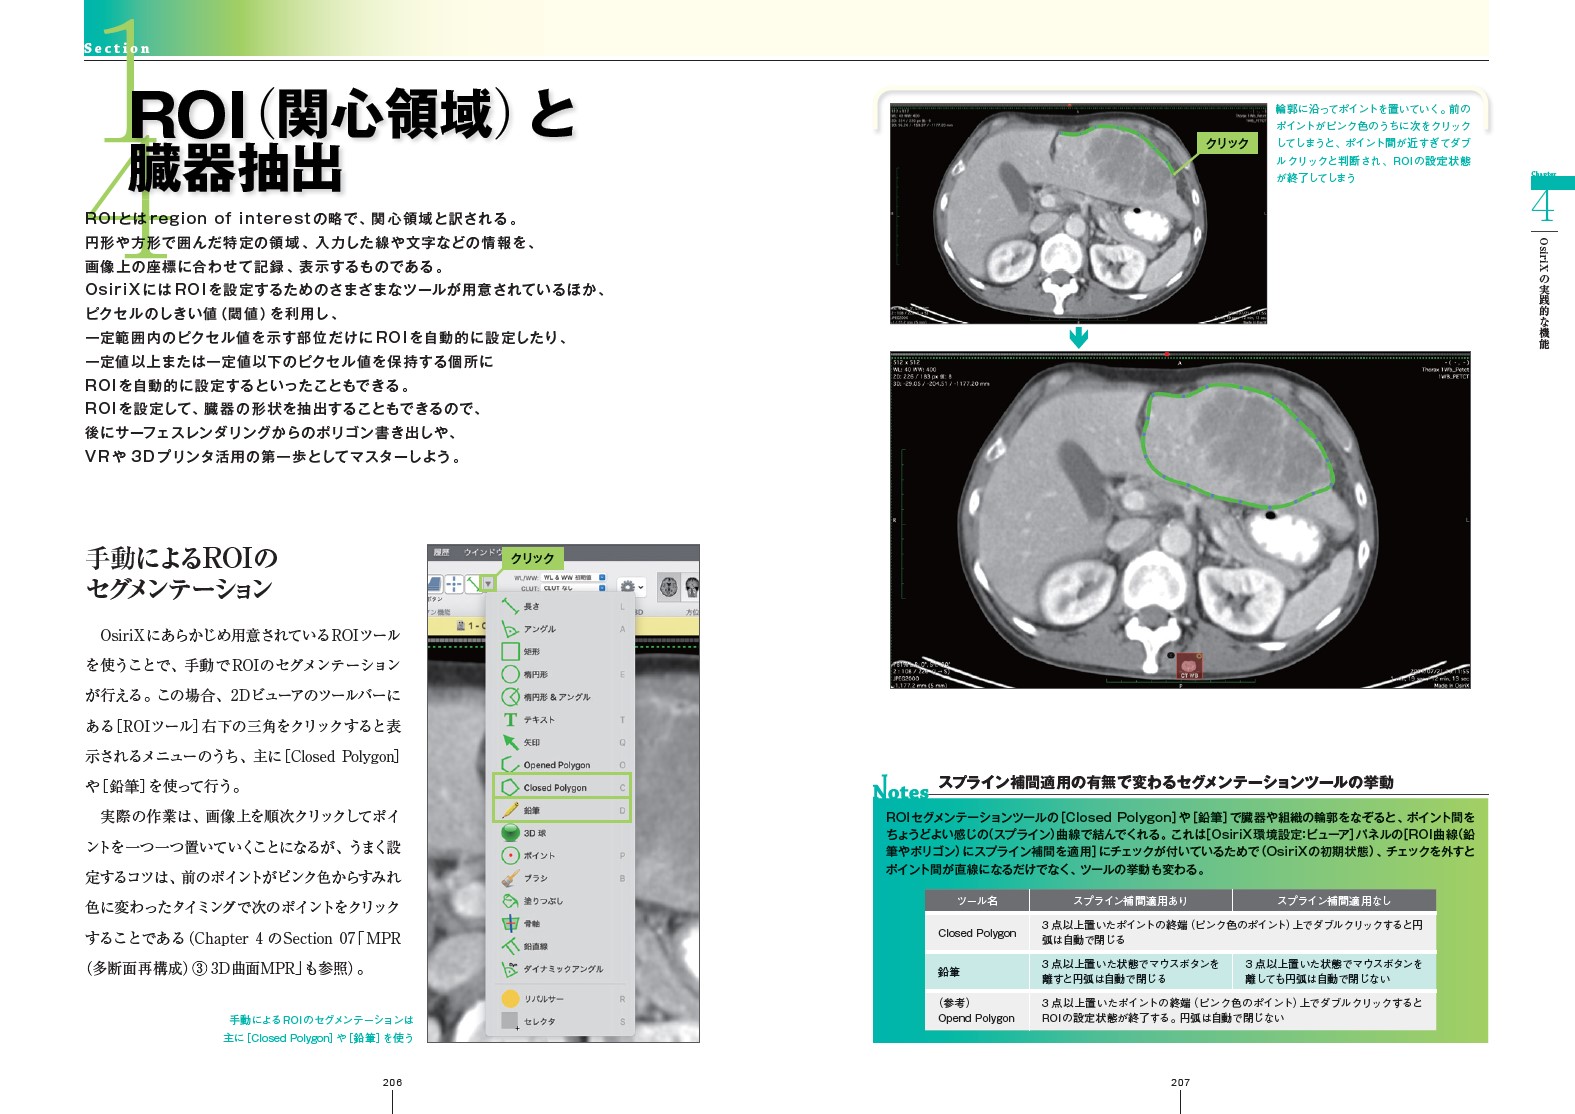Select the テキスト text tool
The width and height of the screenshot is (1575, 1114).
tap(559, 720)
